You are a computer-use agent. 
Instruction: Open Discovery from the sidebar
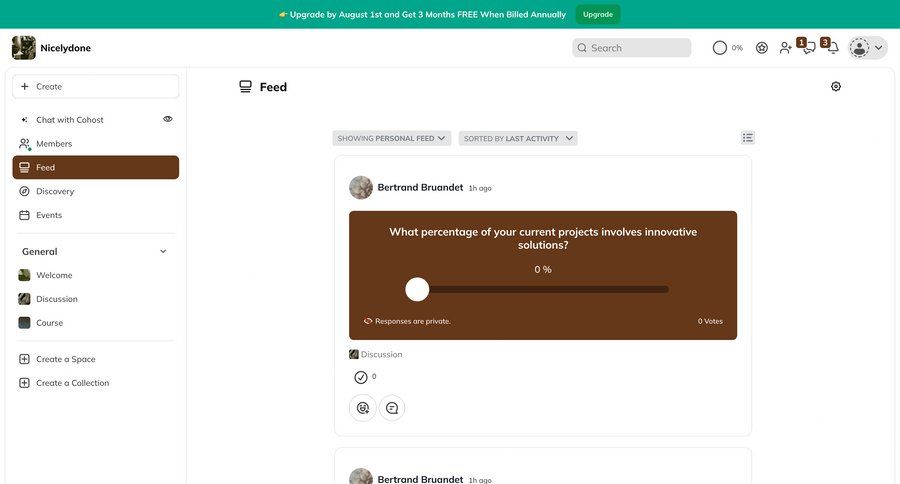(x=55, y=191)
